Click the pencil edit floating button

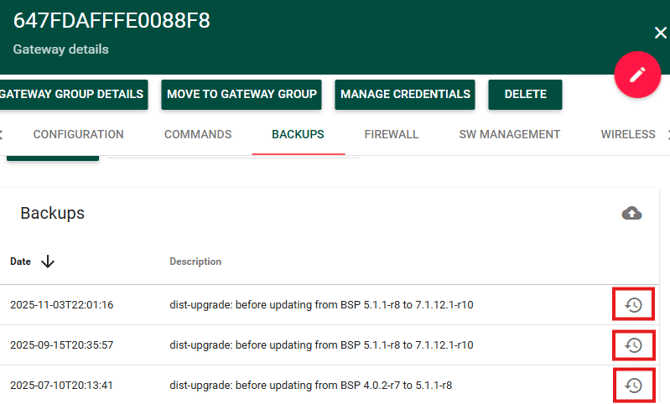pos(637,75)
